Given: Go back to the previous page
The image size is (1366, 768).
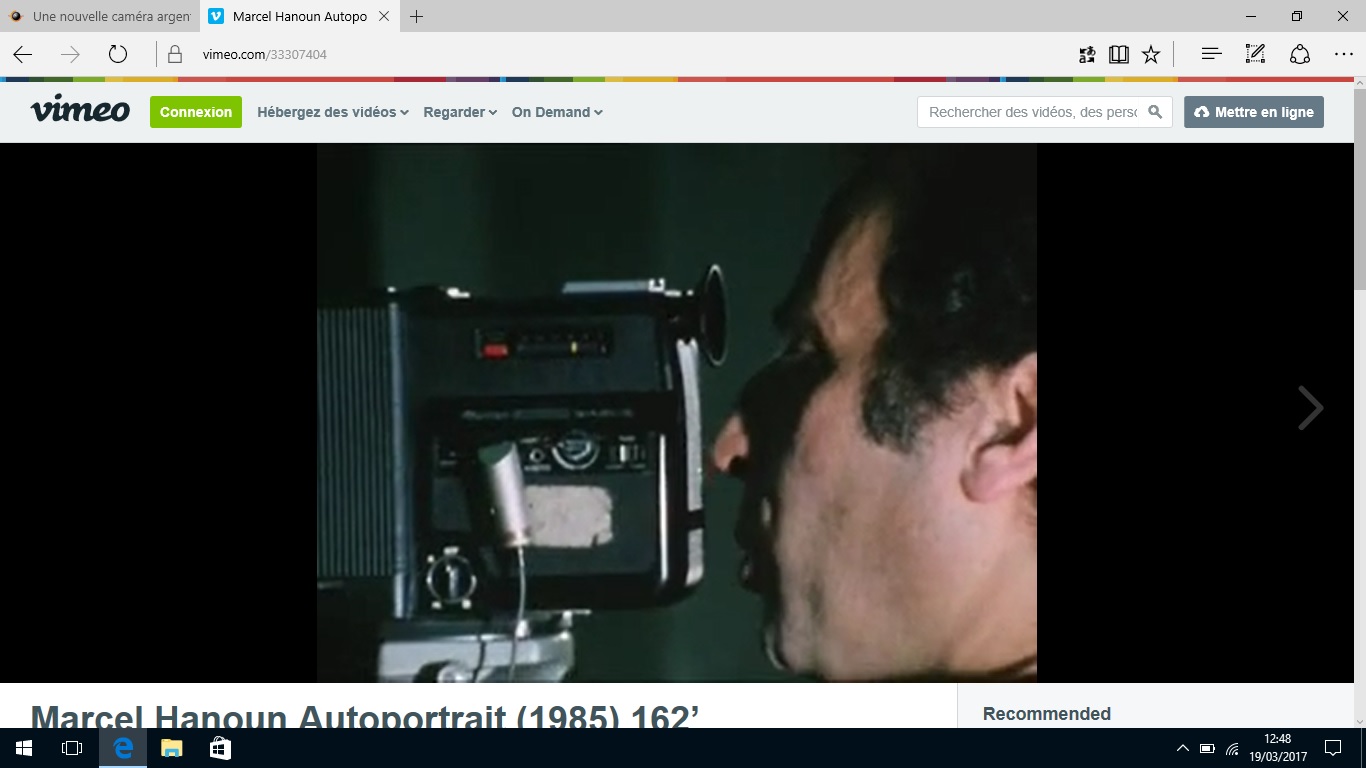Looking at the screenshot, I should (22, 54).
